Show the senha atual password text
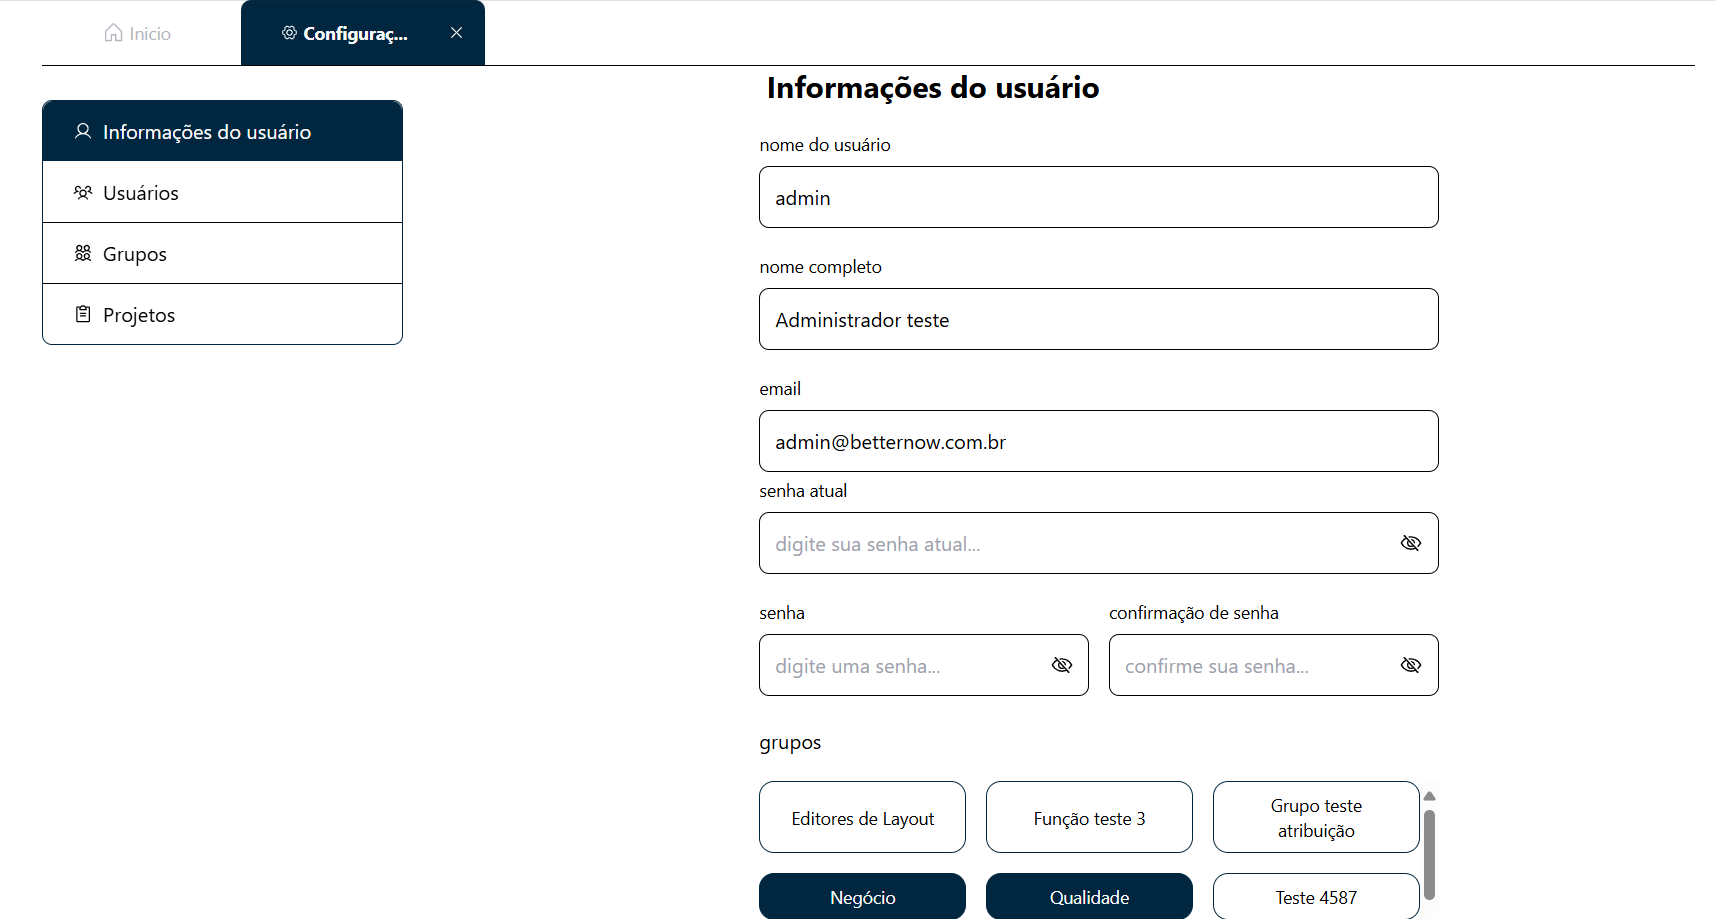This screenshot has height=919, width=1716. (x=1411, y=543)
